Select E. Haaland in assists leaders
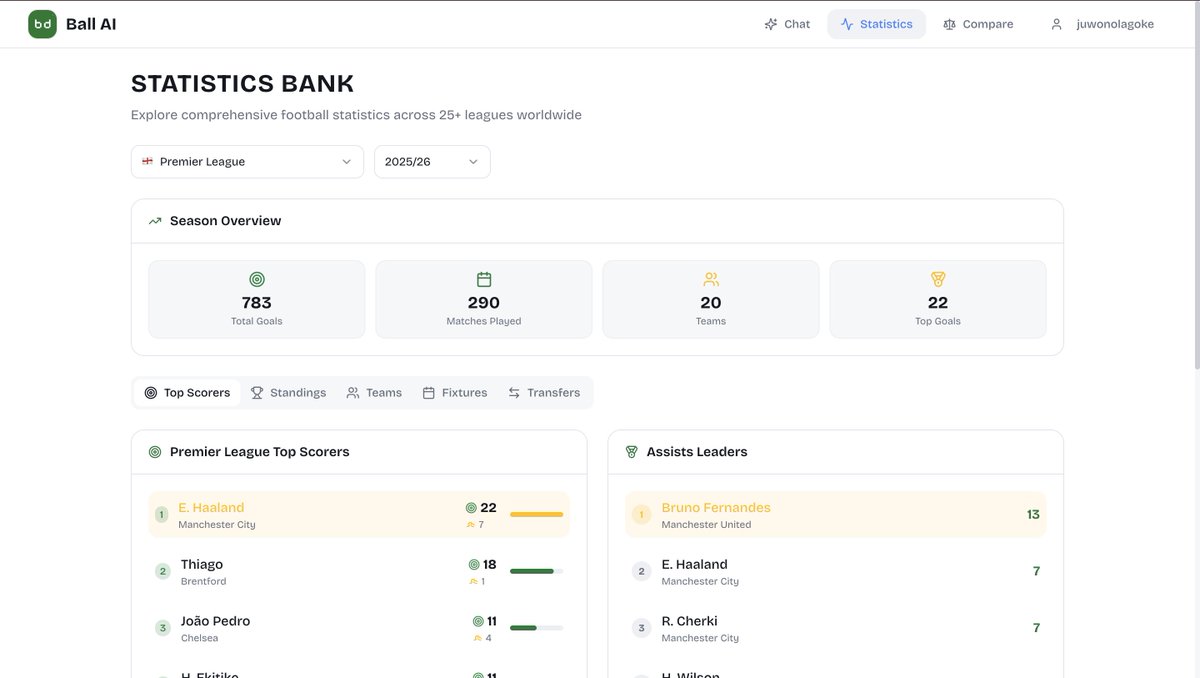Screen dimensions: 1200x678 [x=836, y=572]
